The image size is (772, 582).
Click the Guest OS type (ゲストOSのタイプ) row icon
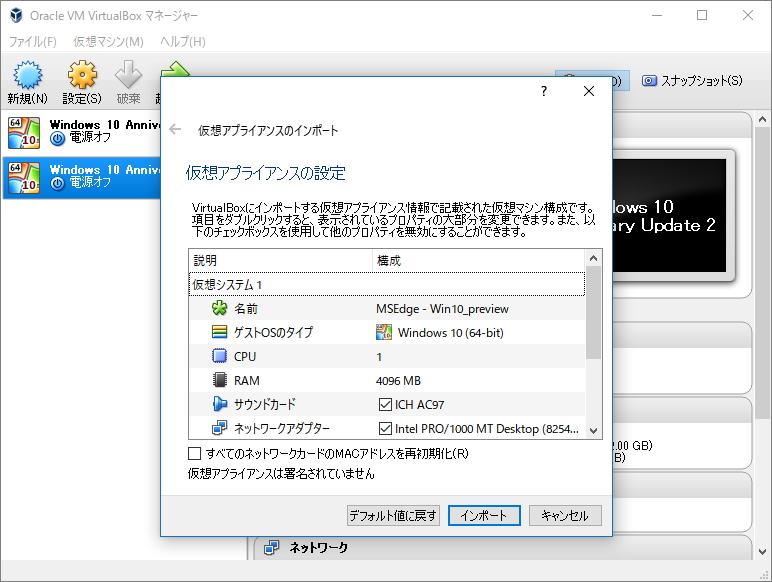(219, 332)
